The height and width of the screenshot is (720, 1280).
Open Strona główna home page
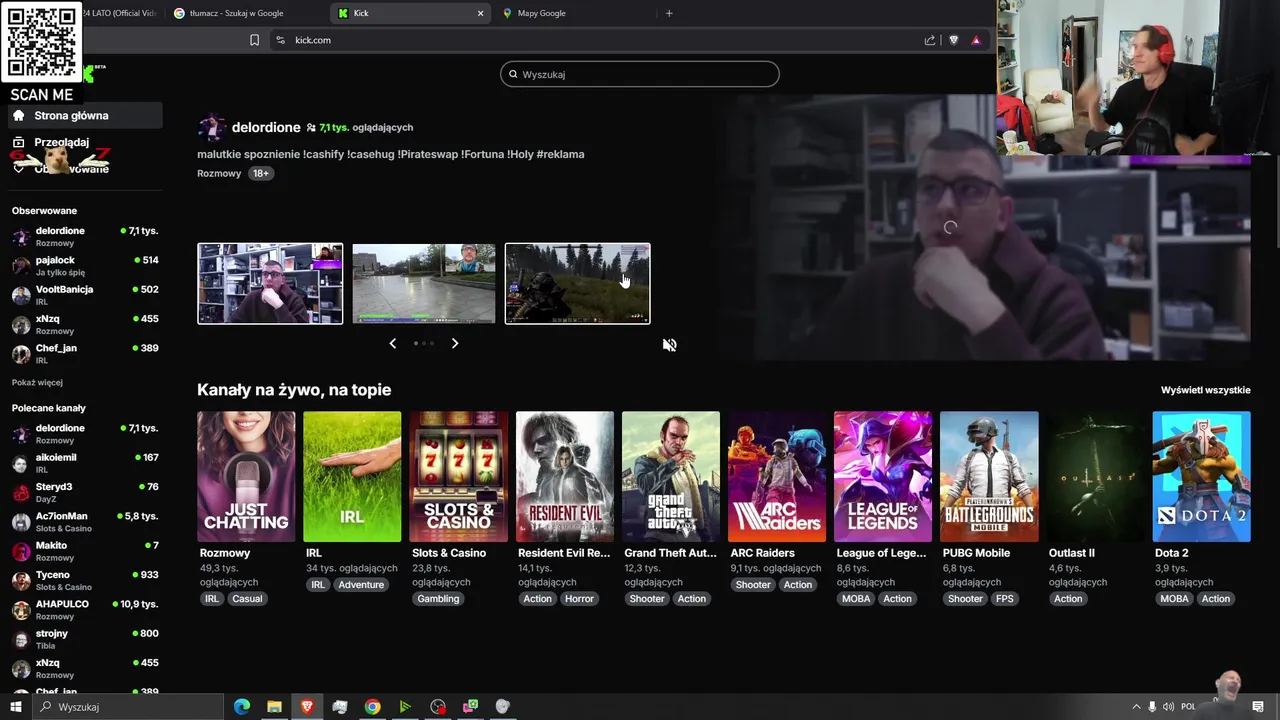click(x=85, y=115)
